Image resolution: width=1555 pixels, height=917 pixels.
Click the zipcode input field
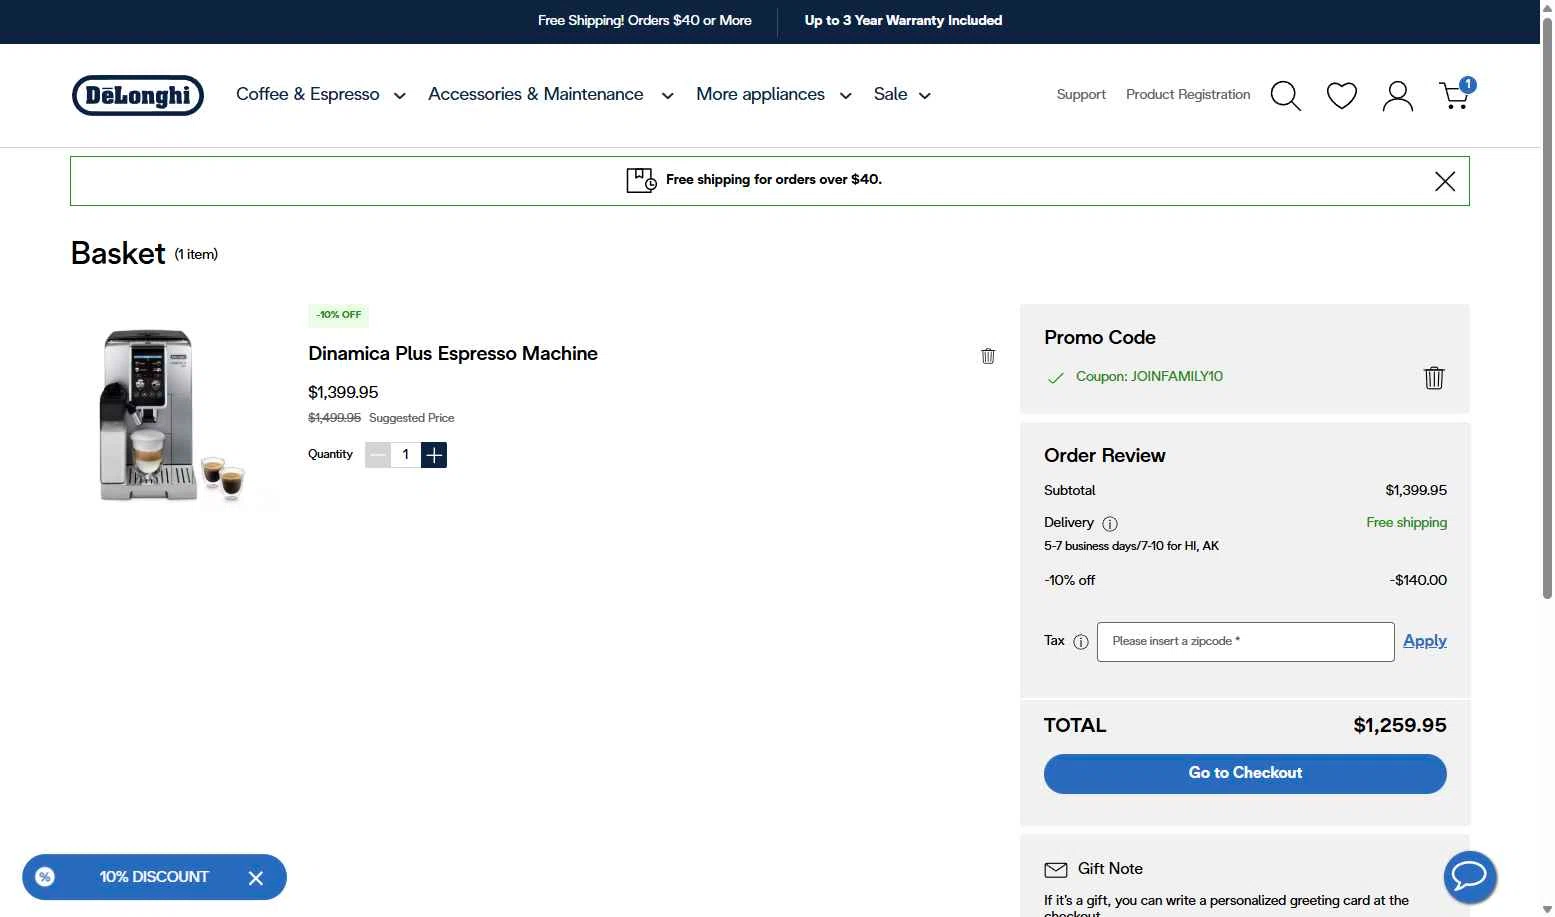pos(1245,642)
